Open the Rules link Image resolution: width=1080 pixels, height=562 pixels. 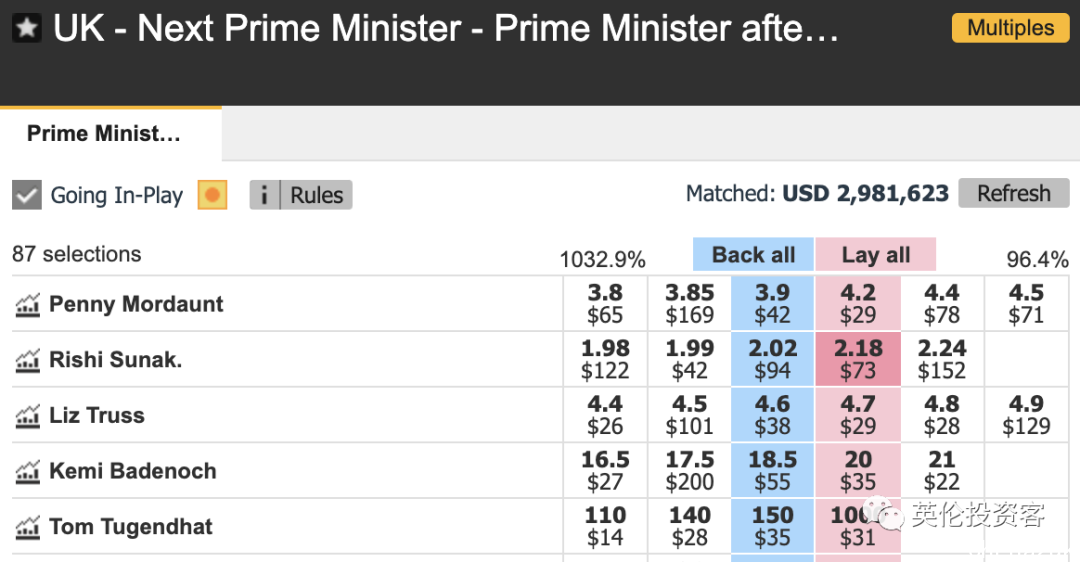316,195
